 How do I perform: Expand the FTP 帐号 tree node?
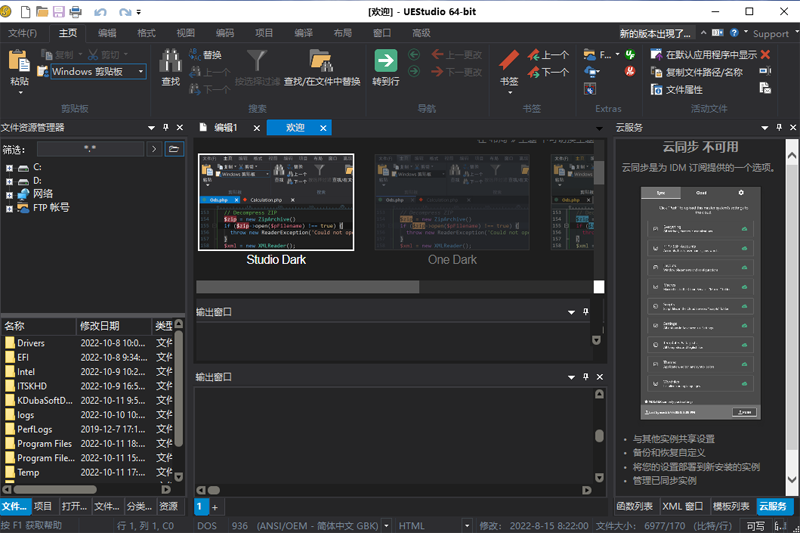pos(9,208)
